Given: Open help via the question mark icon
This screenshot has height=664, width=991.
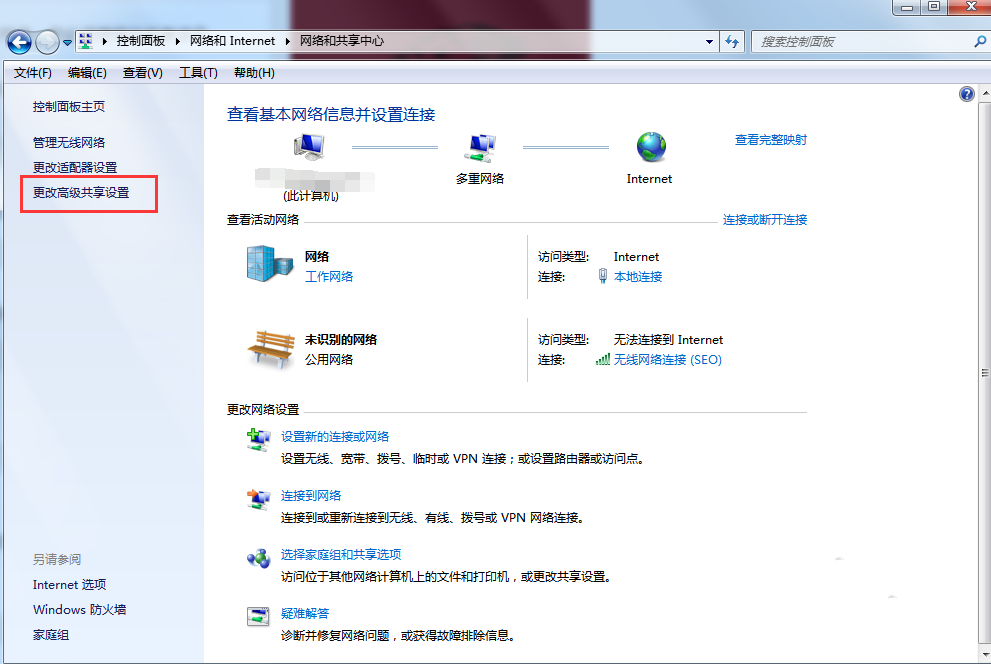Looking at the screenshot, I should coord(966,93).
